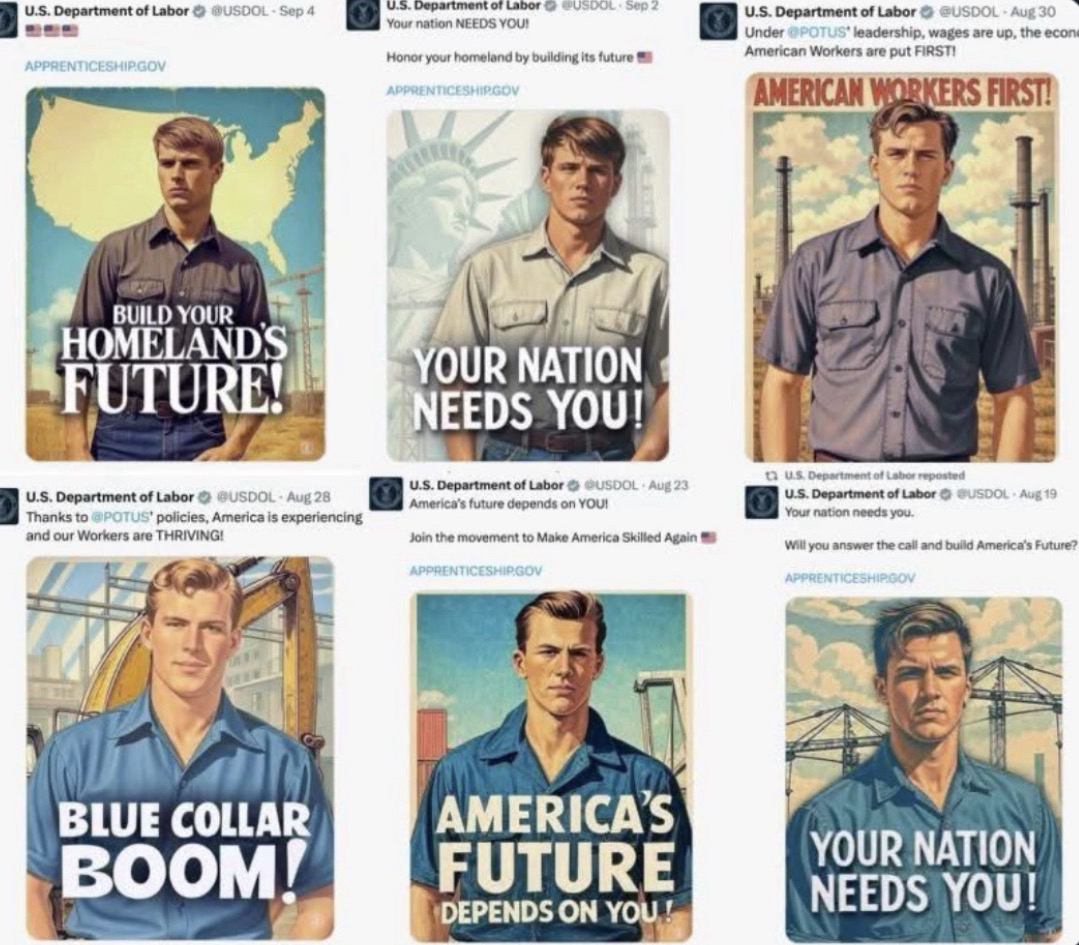The height and width of the screenshot is (945, 1079).
Task: Open the America's Future Depends On You poster
Action: pos(551,767)
